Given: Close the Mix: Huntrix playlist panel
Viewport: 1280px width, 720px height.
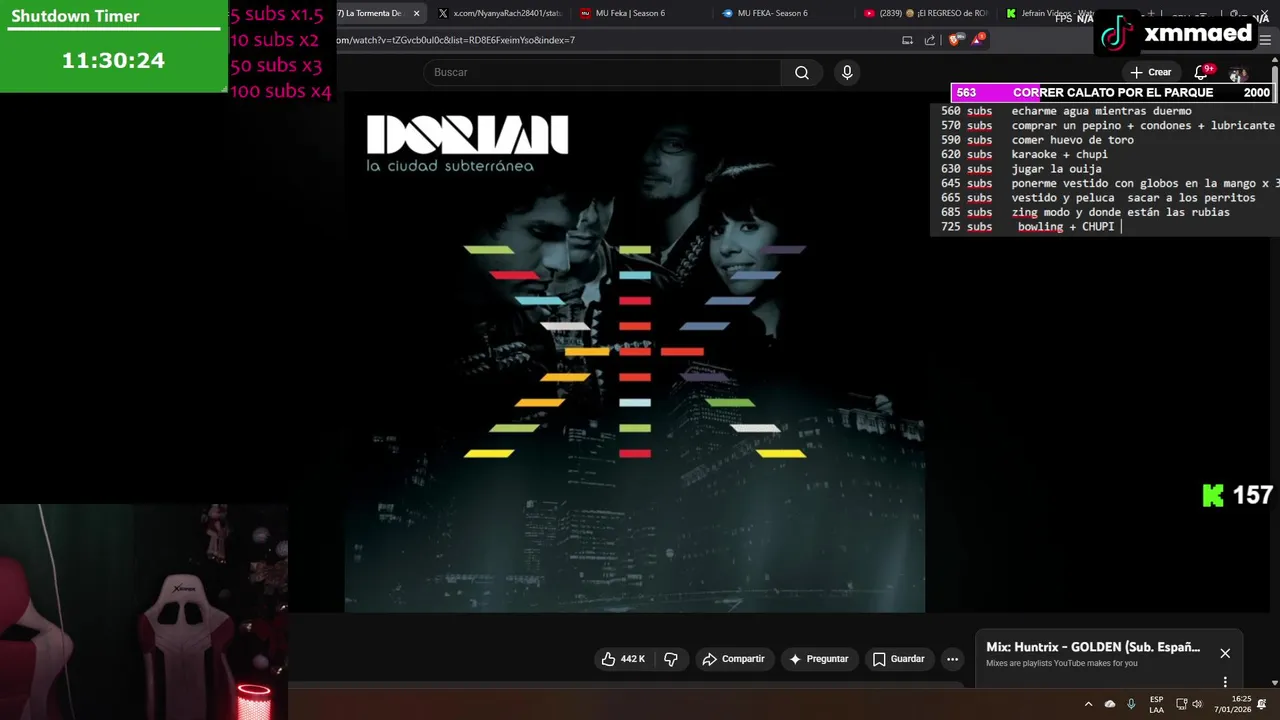Looking at the screenshot, I should (1225, 653).
